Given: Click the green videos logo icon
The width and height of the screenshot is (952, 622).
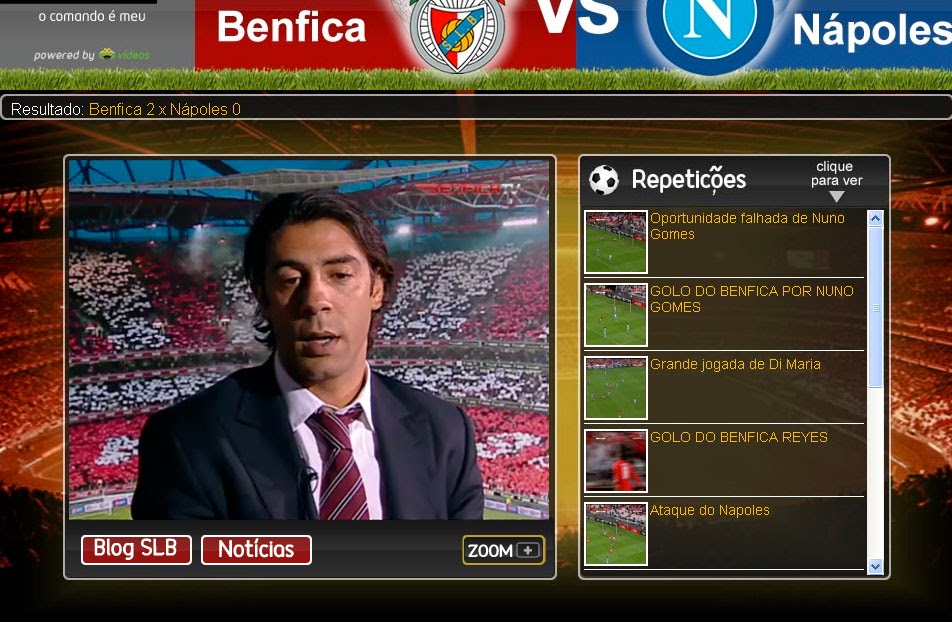Looking at the screenshot, I should click(107, 54).
